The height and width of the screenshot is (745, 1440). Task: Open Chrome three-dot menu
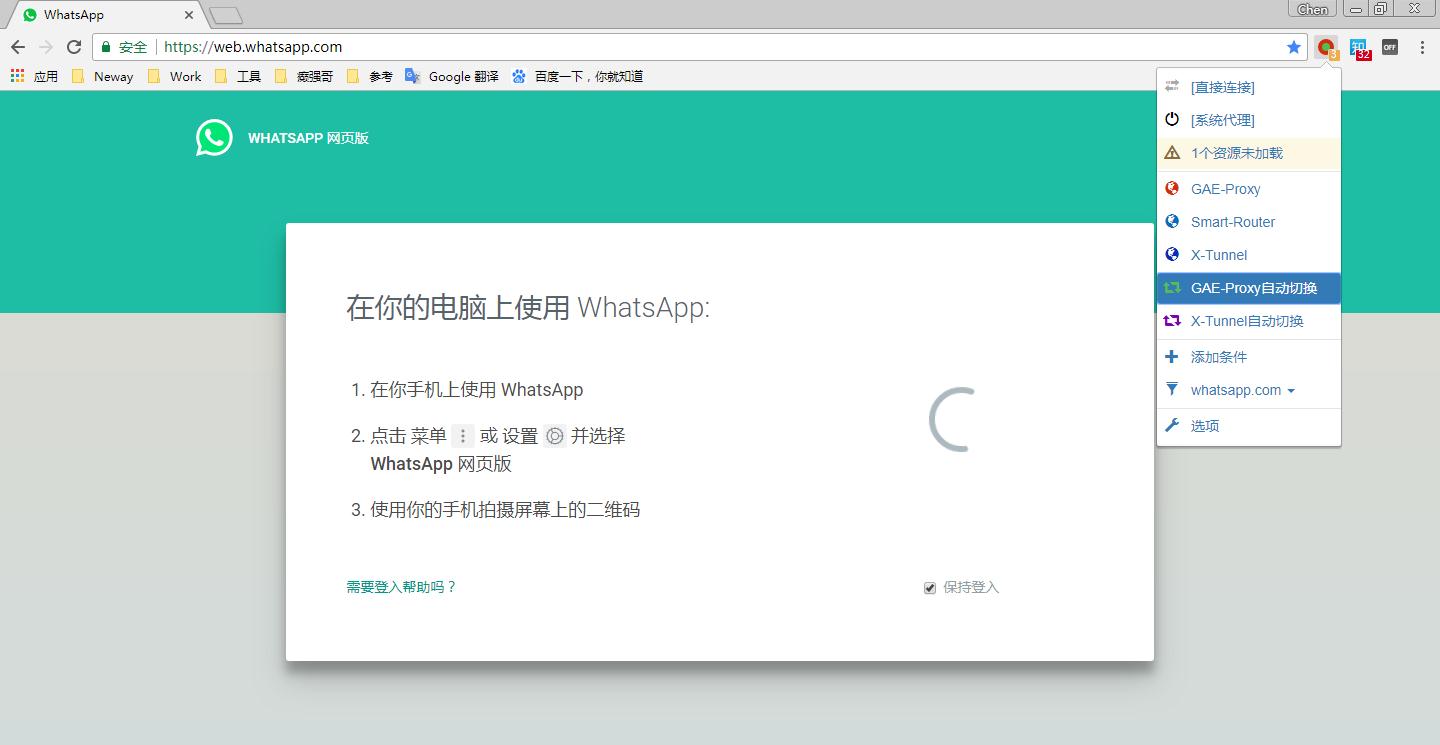1422,47
